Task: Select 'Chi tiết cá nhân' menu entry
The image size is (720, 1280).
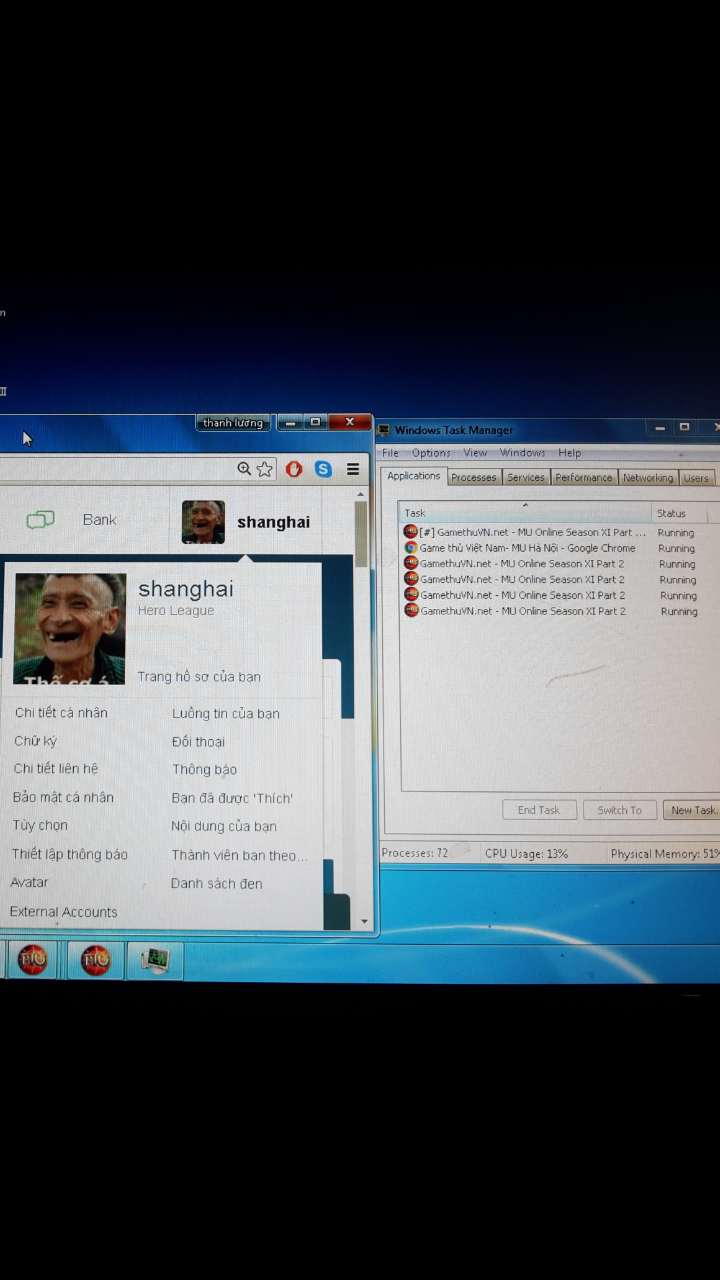Action: pos(61,713)
